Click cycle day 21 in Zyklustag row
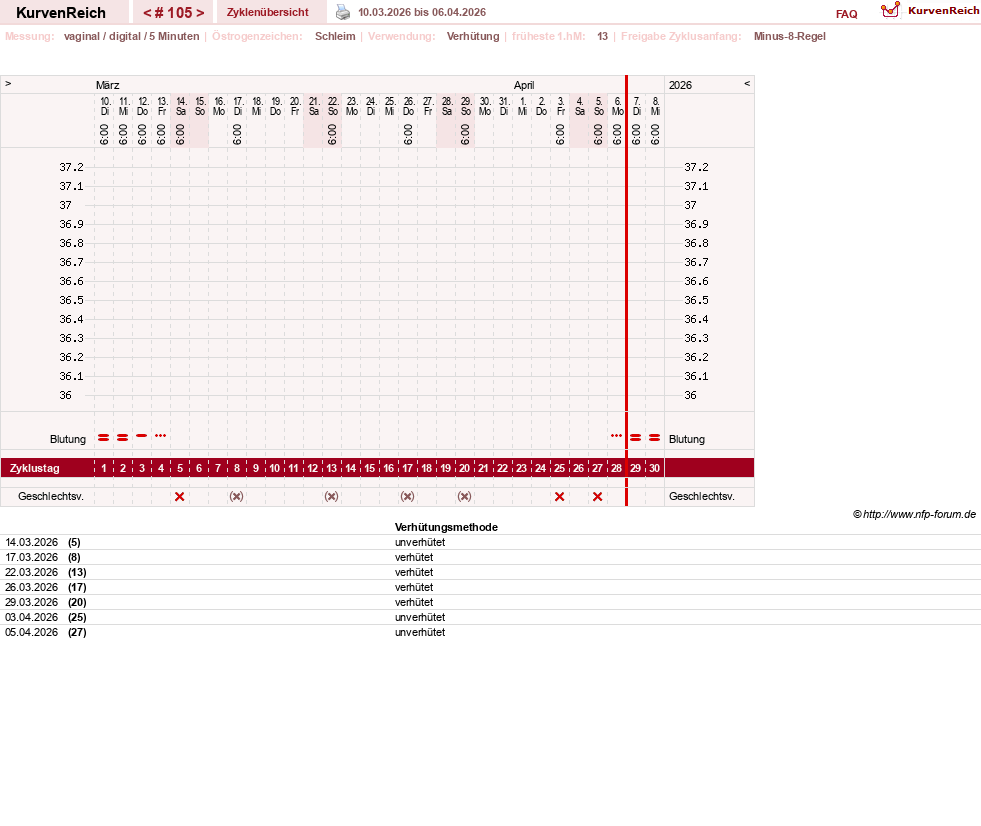 click(x=483, y=468)
